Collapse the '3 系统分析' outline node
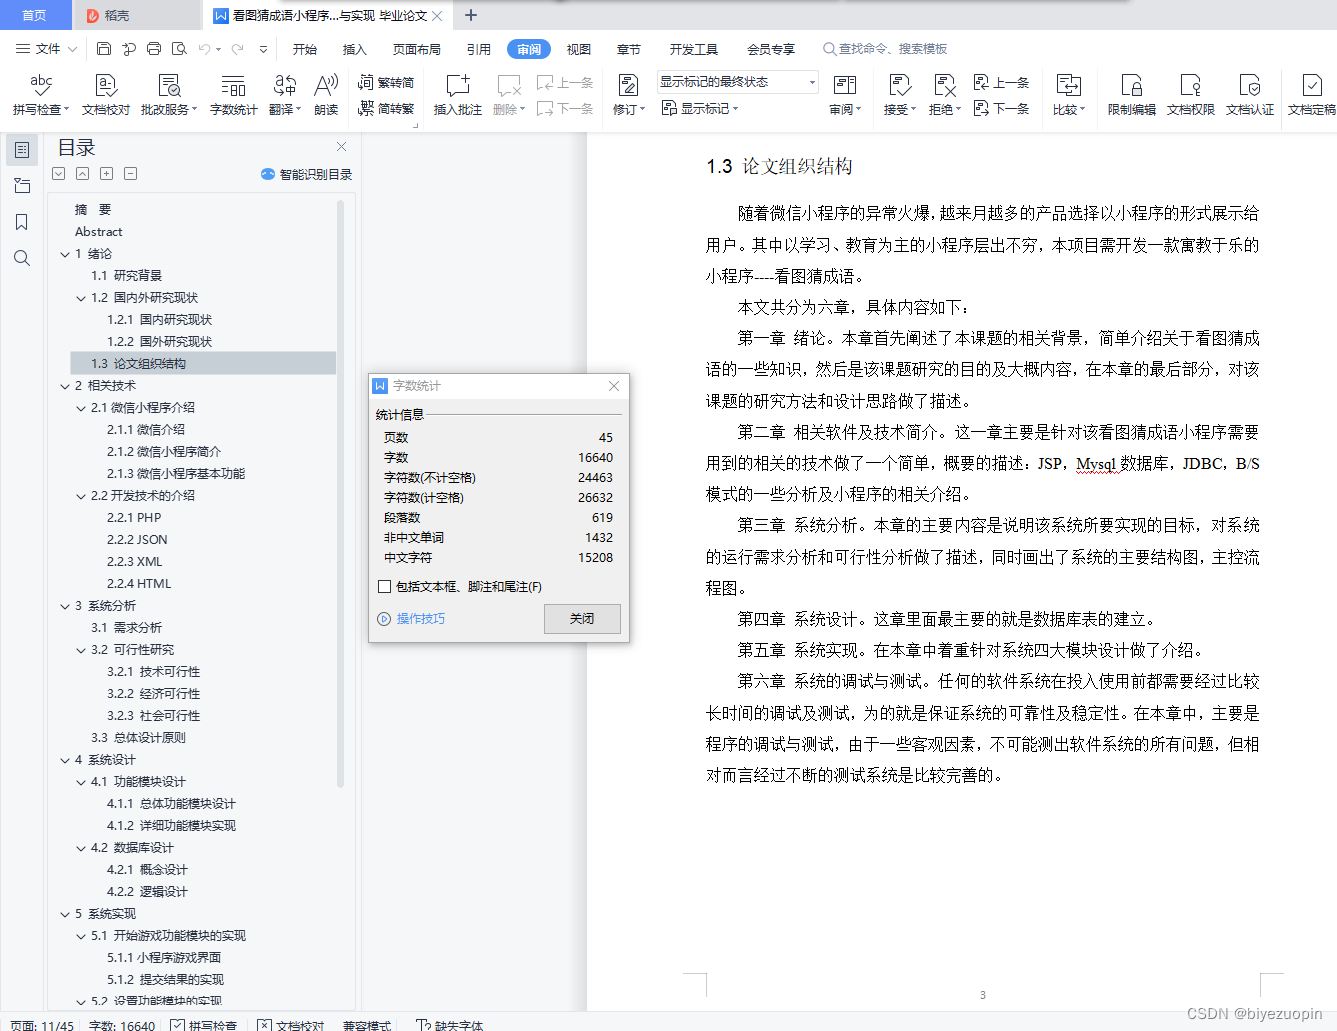Image resolution: width=1337 pixels, height=1031 pixels. point(65,606)
